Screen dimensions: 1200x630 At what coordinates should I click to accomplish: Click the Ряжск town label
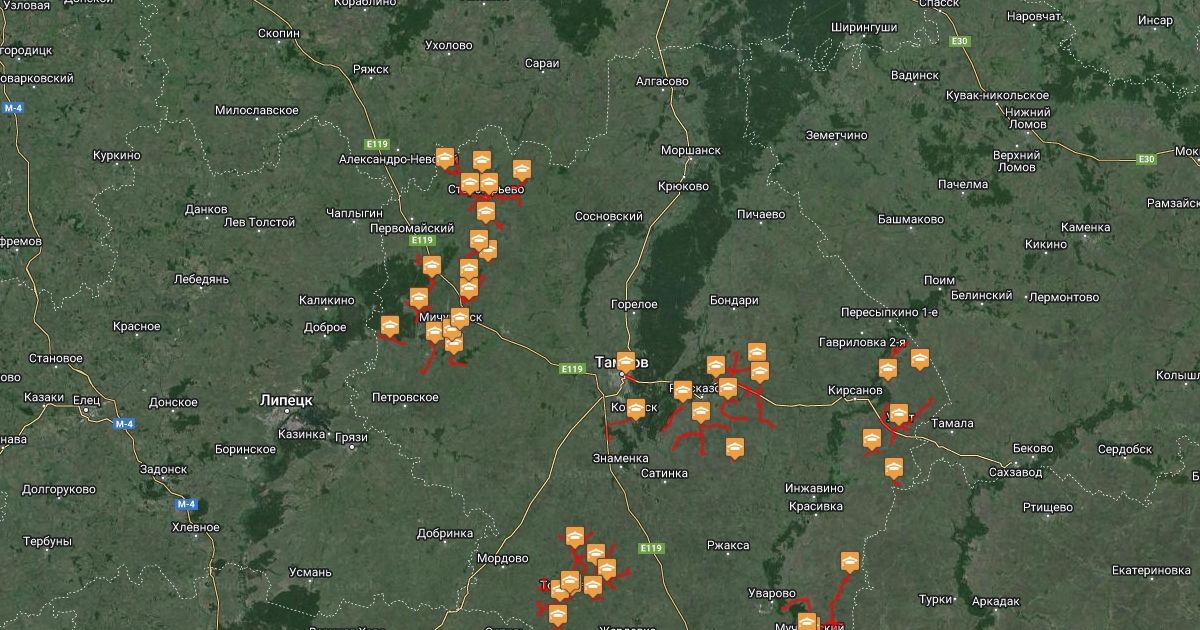[x=370, y=69]
